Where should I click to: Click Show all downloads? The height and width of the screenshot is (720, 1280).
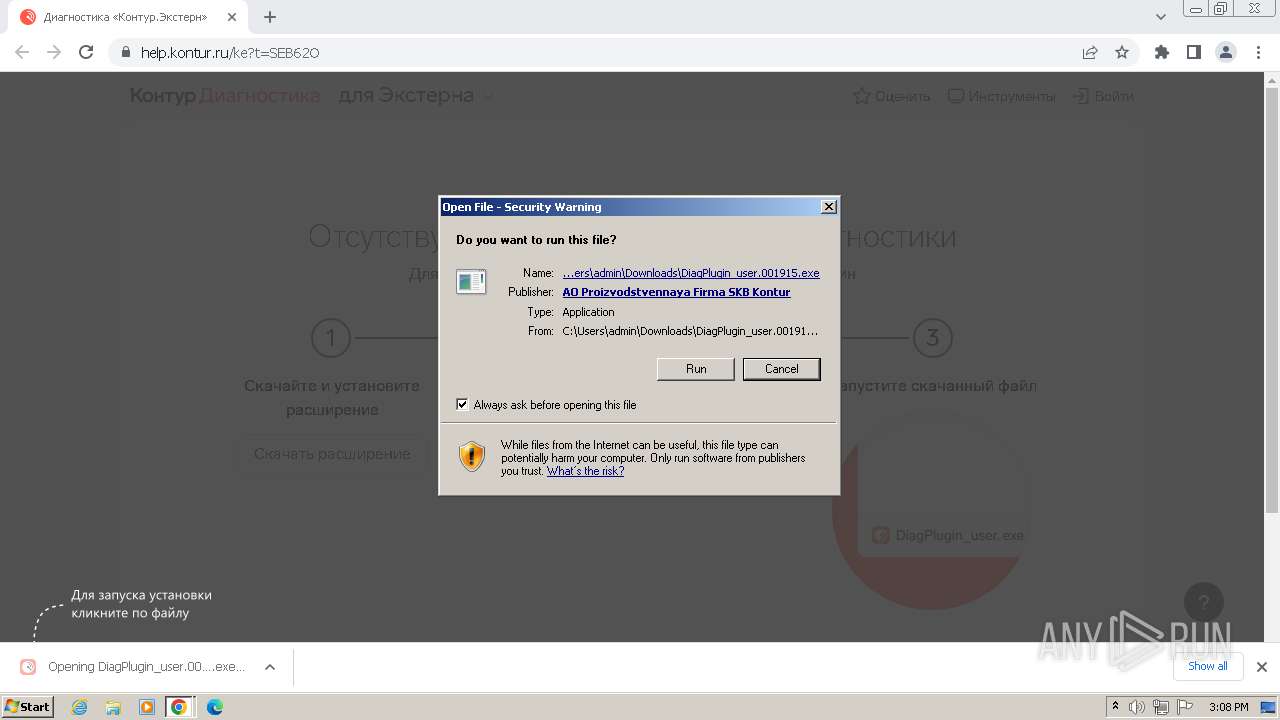pos(1207,666)
